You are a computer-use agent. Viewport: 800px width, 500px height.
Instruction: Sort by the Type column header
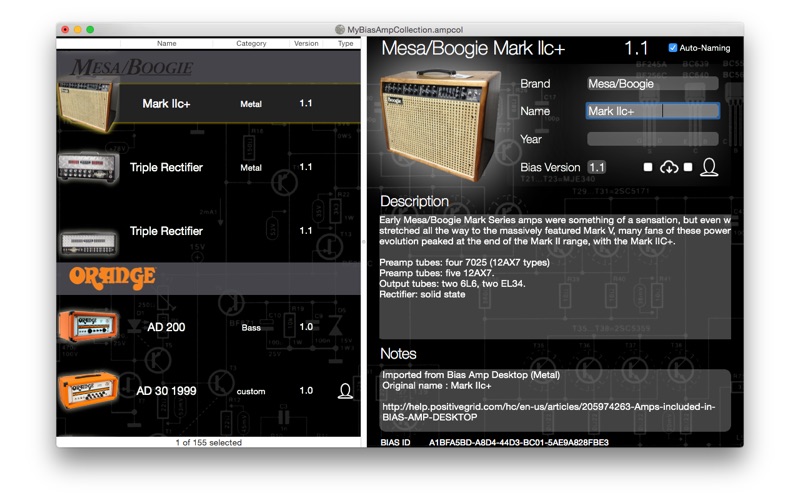pos(345,43)
